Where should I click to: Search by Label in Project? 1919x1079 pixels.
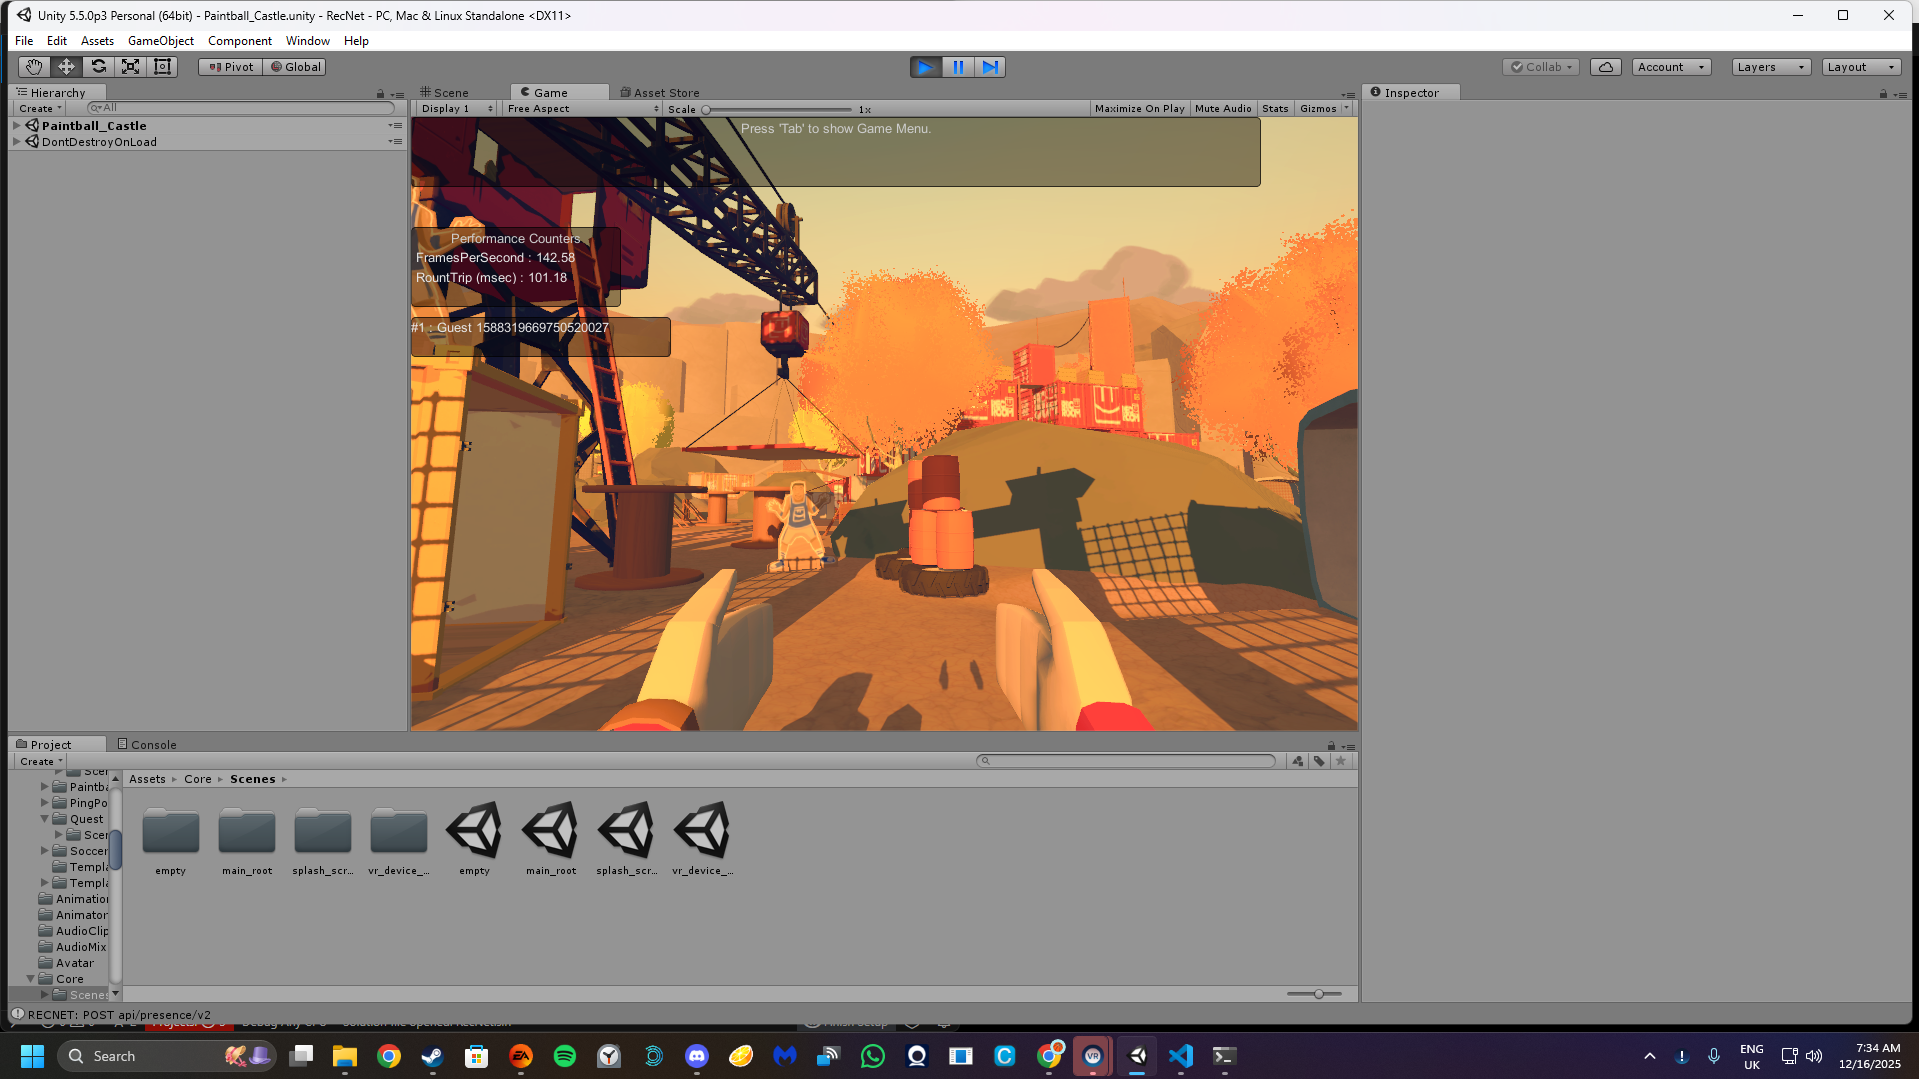1319,761
